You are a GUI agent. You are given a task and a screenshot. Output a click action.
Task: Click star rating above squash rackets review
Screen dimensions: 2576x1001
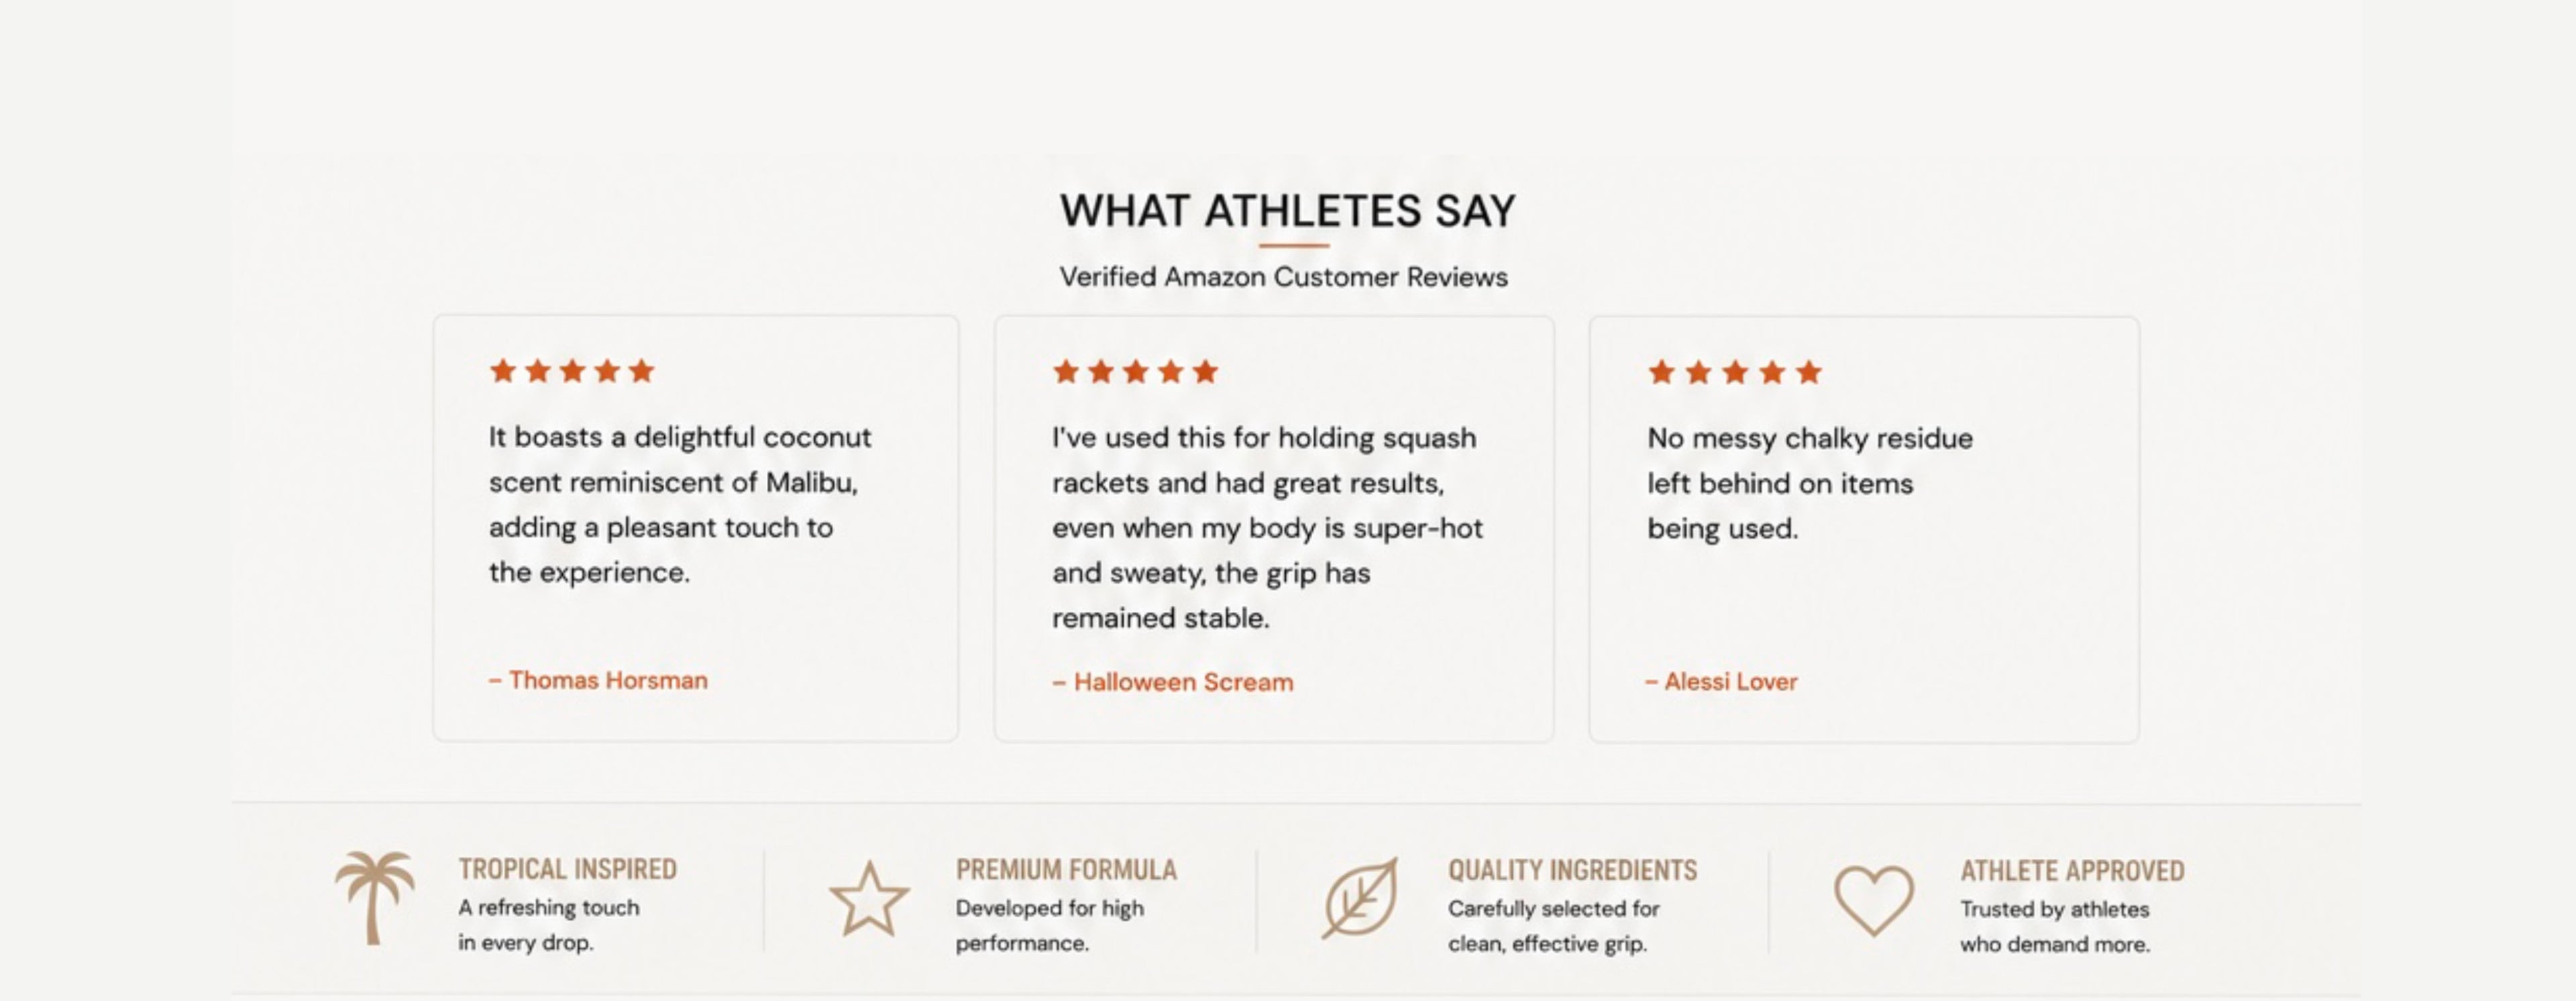click(1135, 372)
